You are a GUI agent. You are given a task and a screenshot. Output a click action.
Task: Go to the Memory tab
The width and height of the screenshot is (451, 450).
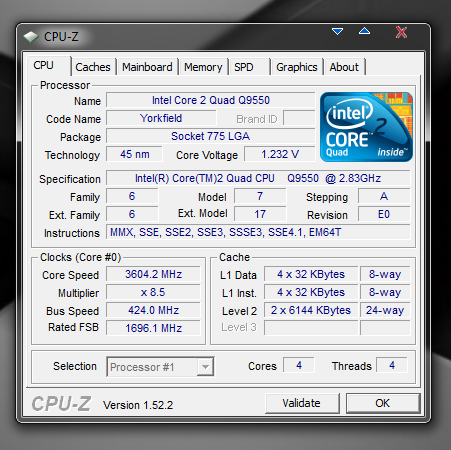click(203, 67)
